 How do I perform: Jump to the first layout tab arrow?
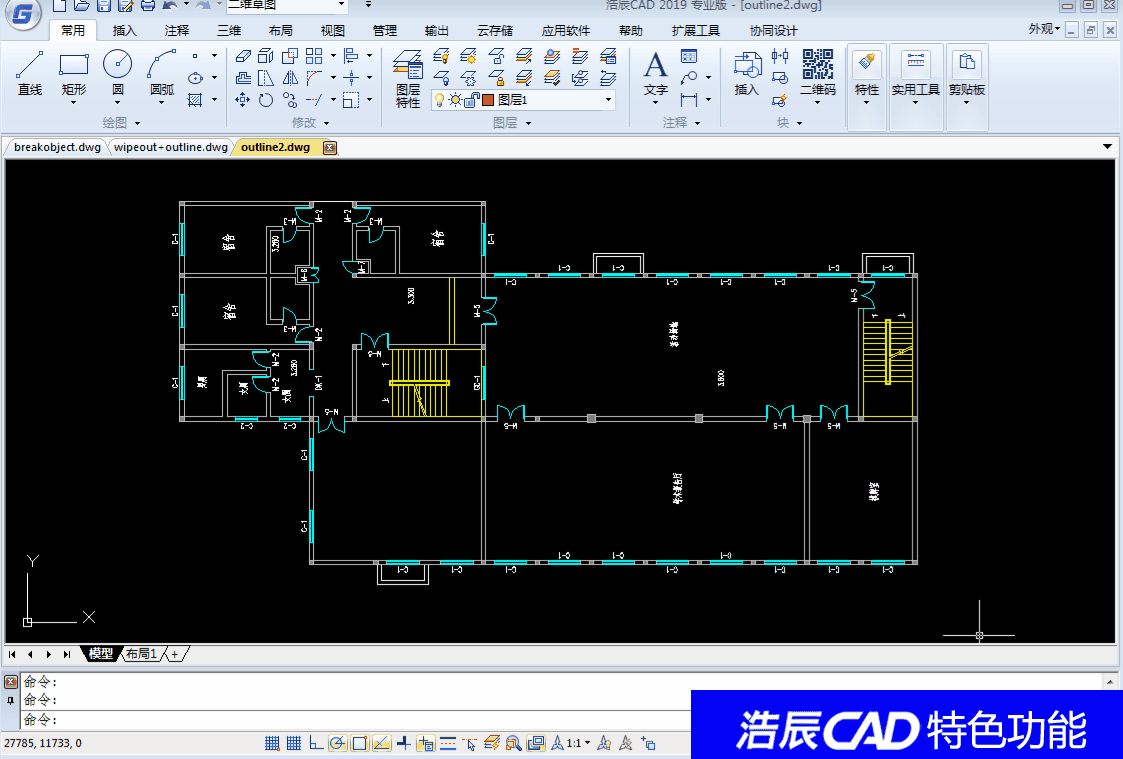pos(12,654)
